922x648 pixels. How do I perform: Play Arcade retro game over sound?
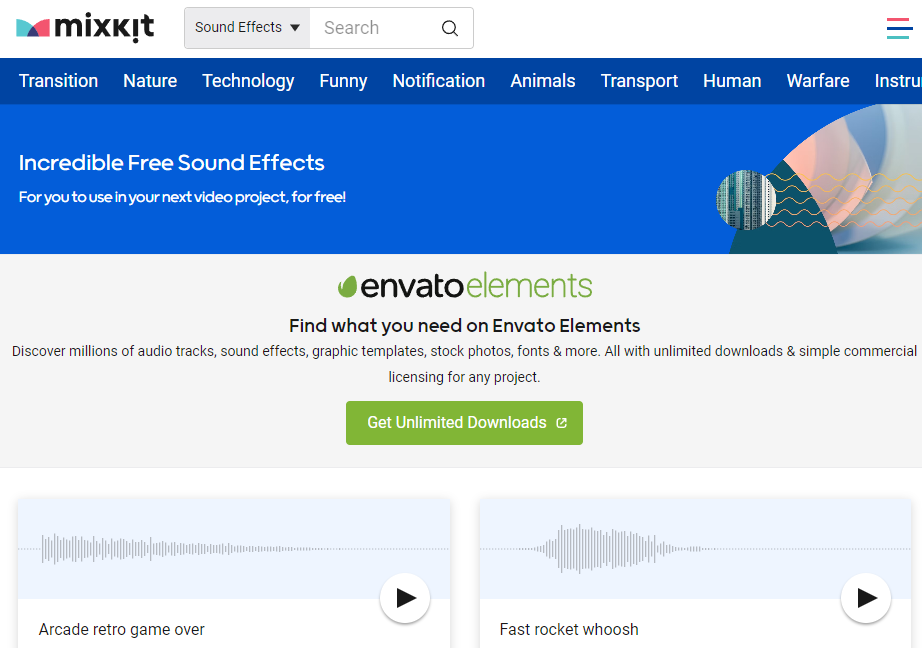(x=405, y=598)
